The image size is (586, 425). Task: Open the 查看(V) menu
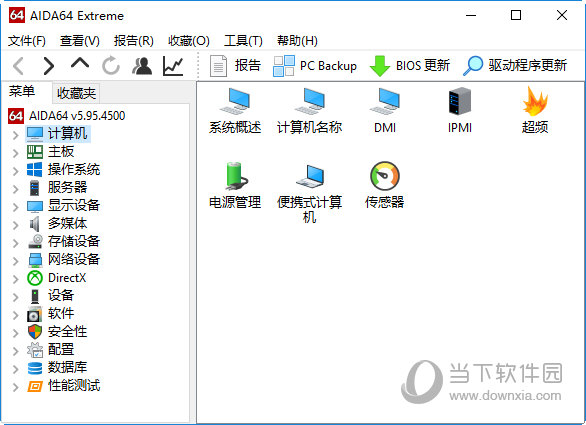(80, 41)
